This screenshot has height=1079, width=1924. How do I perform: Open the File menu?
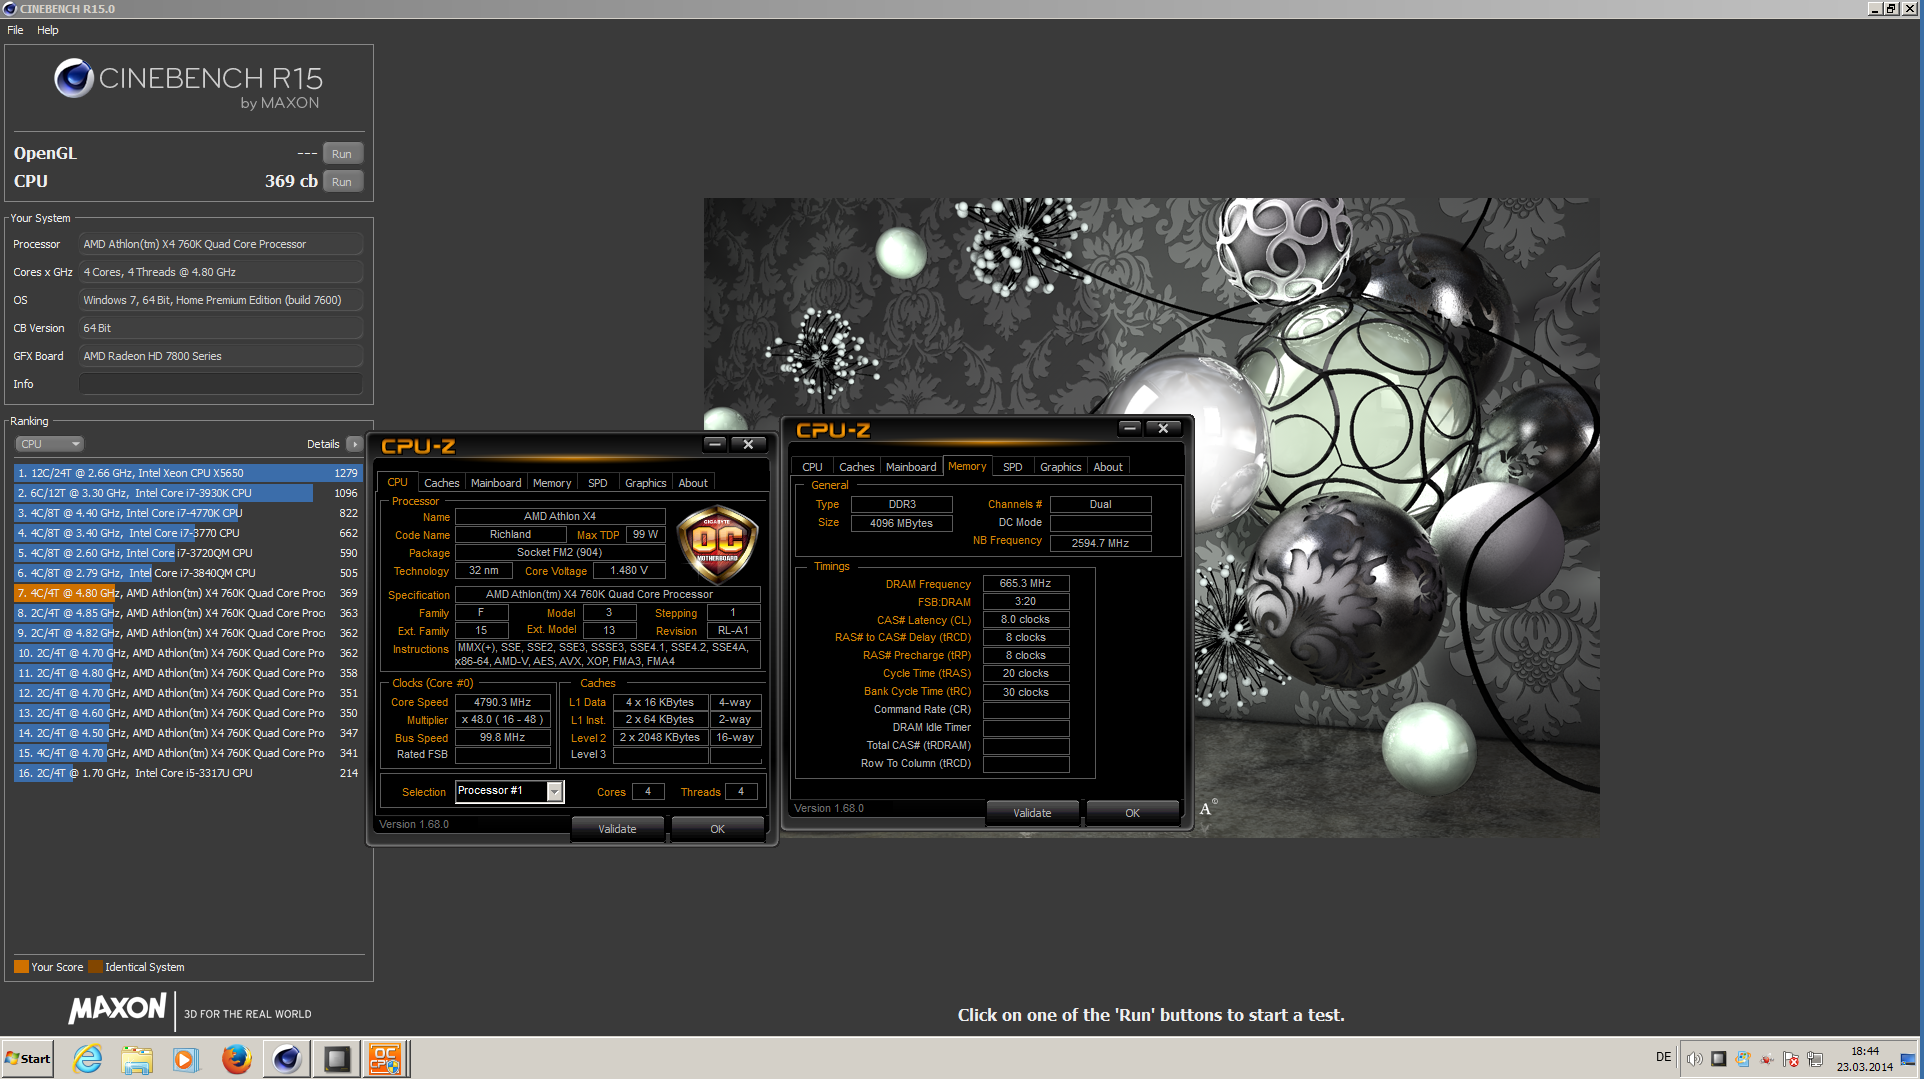click(x=15, y=30)
